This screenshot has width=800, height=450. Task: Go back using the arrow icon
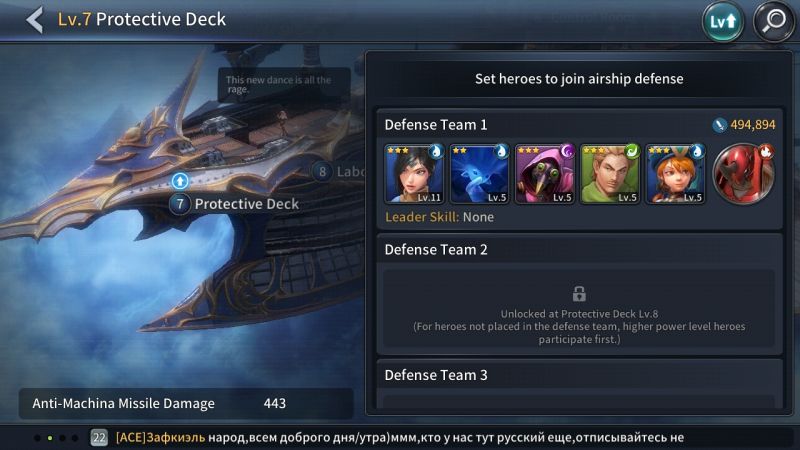pos(35,20)
